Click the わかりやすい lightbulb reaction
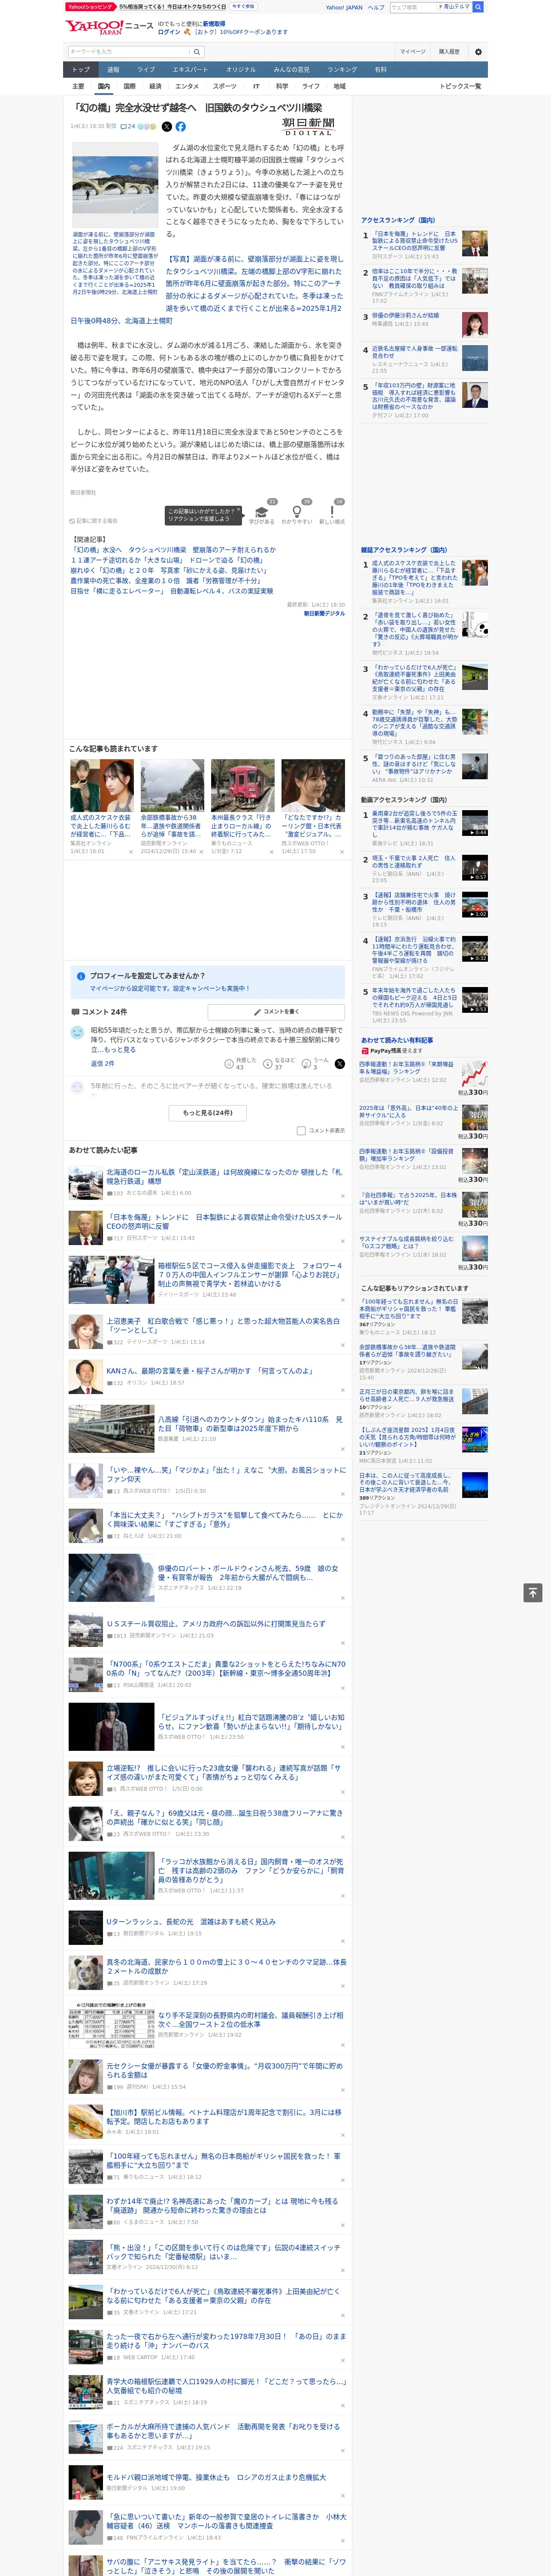This screenshot has height=2576, width=551. 297,513
